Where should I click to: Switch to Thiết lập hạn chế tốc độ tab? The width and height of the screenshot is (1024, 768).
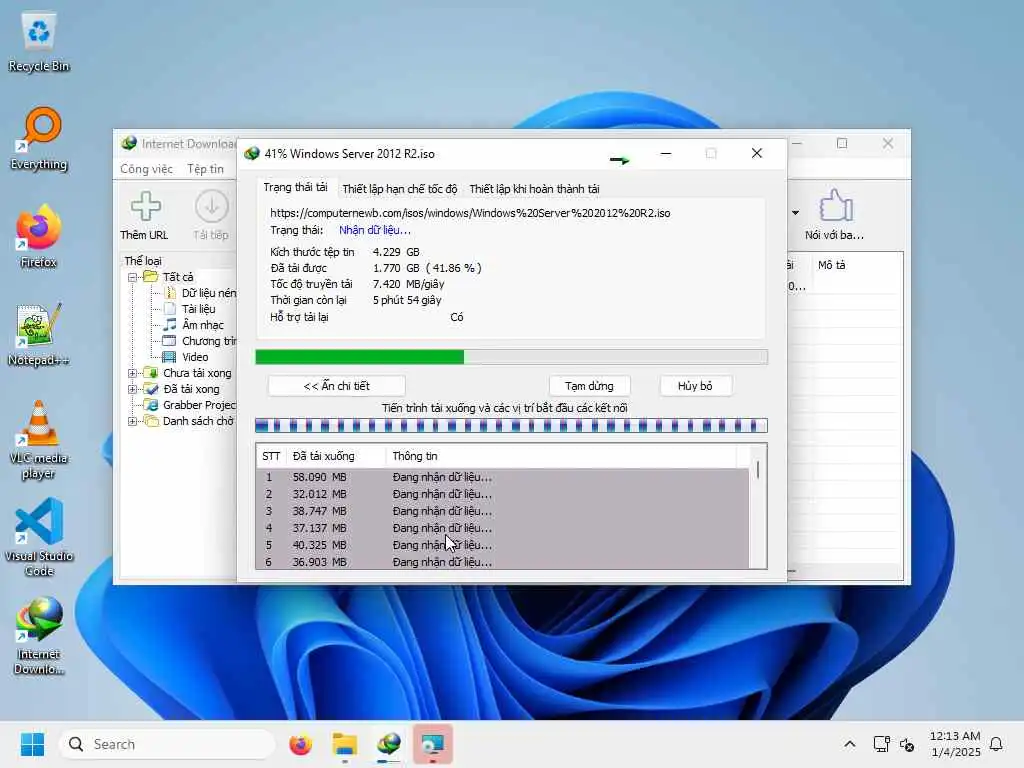click(400, 189)
